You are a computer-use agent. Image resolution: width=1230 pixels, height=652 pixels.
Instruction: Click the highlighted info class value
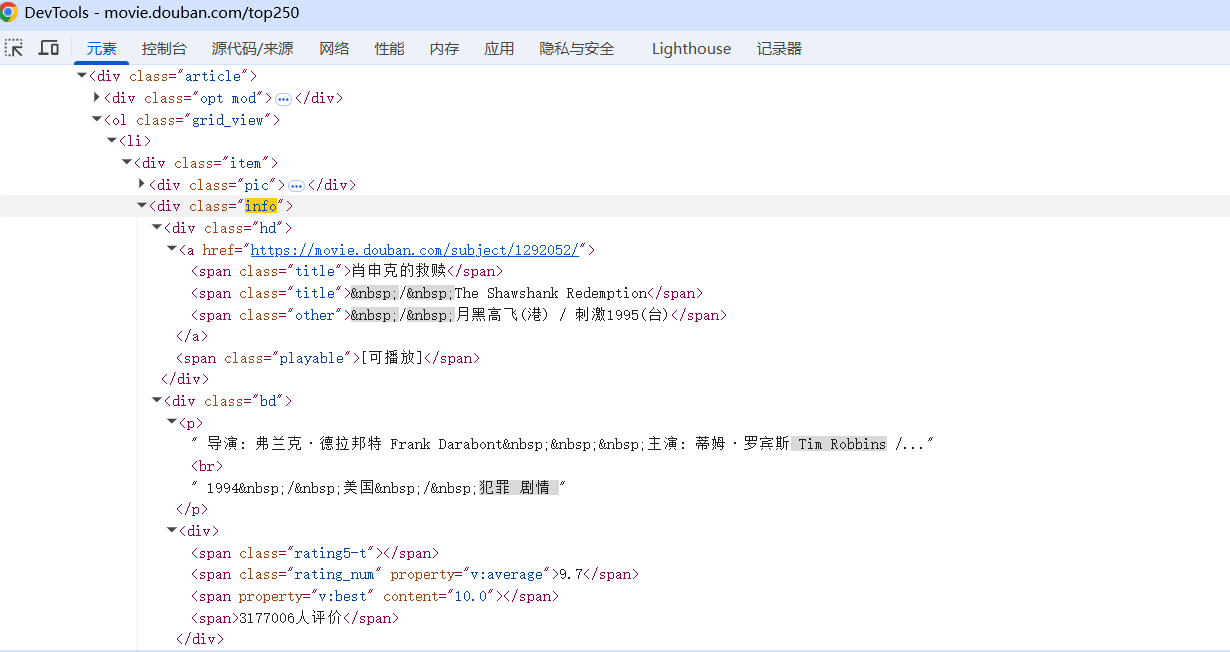point(261,206)
